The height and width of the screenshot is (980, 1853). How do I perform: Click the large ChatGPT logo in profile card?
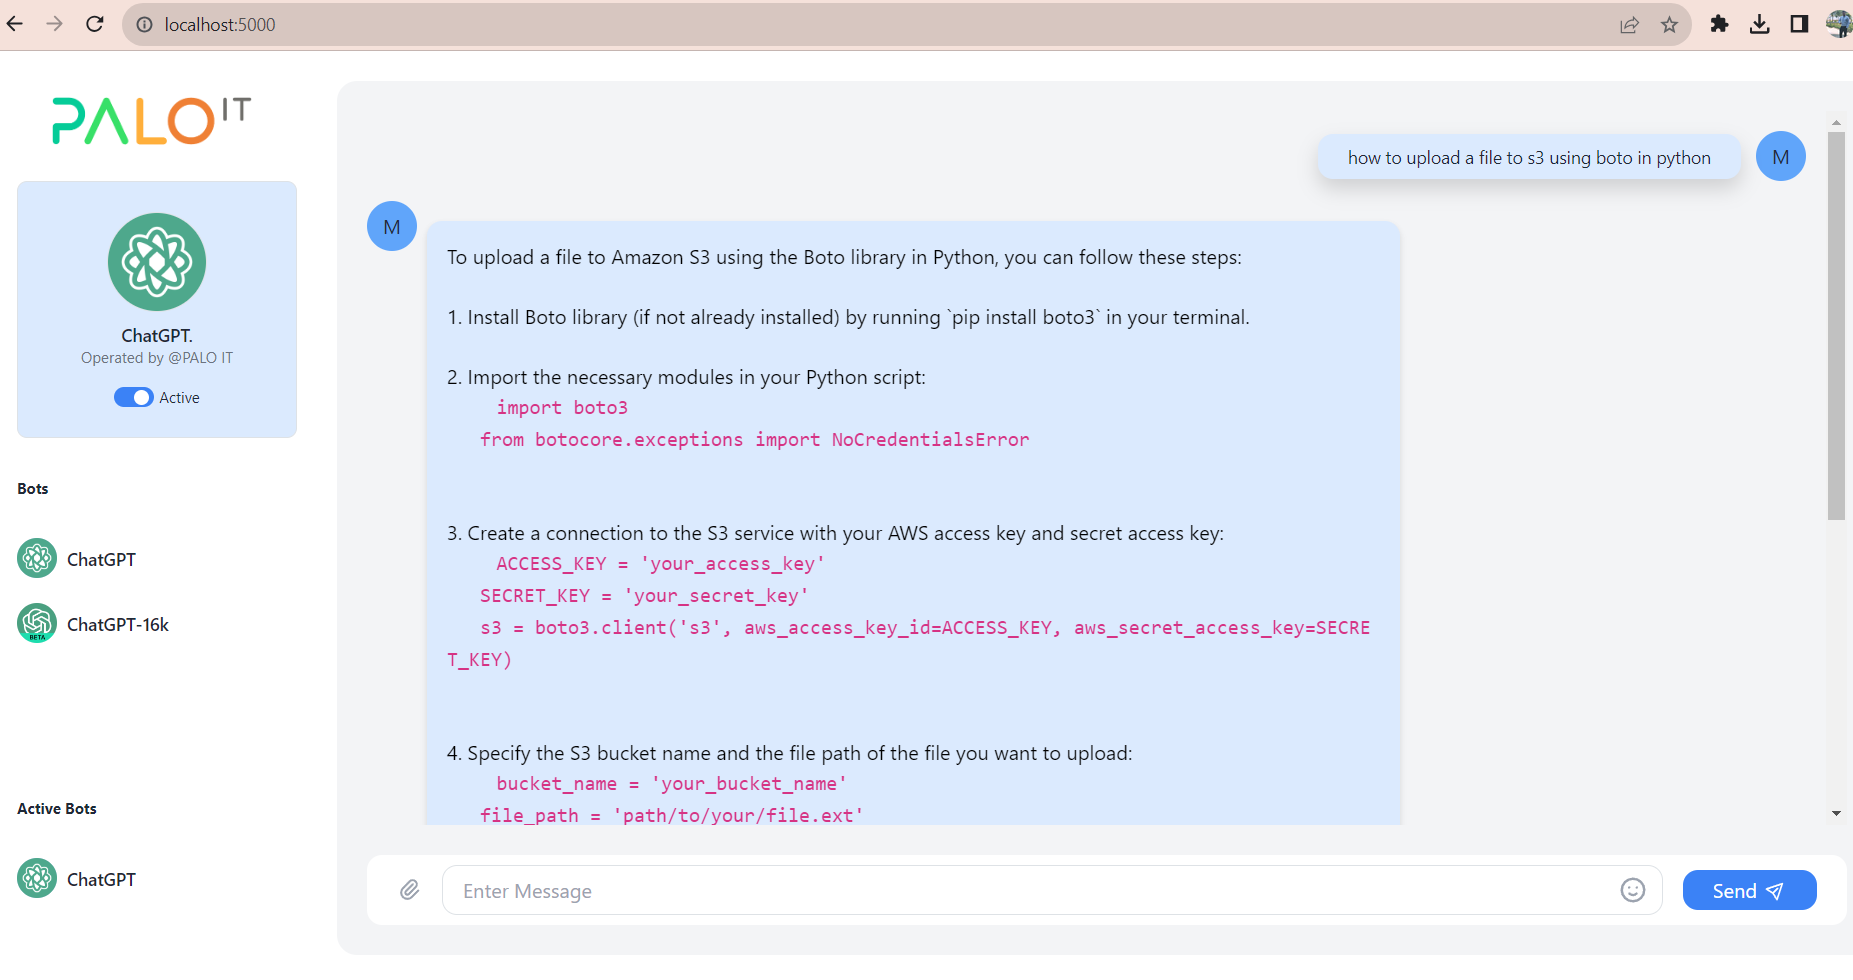tap(157, 262)
